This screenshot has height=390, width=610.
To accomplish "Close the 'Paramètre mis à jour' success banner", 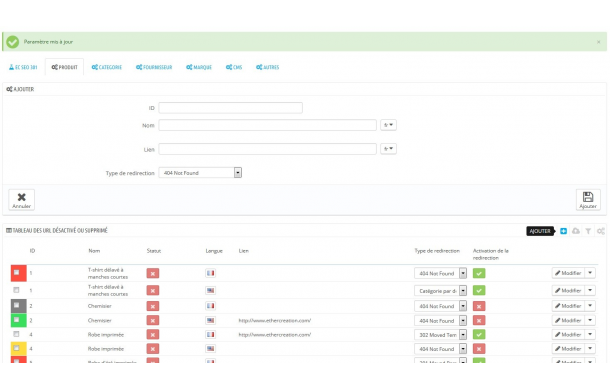I will 598,42.
